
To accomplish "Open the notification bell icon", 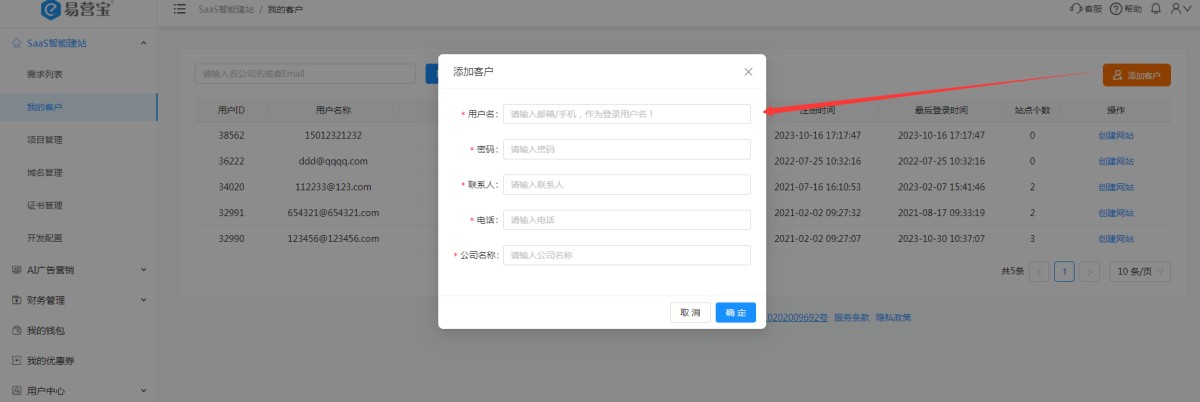I will (x=1155, y=9).
